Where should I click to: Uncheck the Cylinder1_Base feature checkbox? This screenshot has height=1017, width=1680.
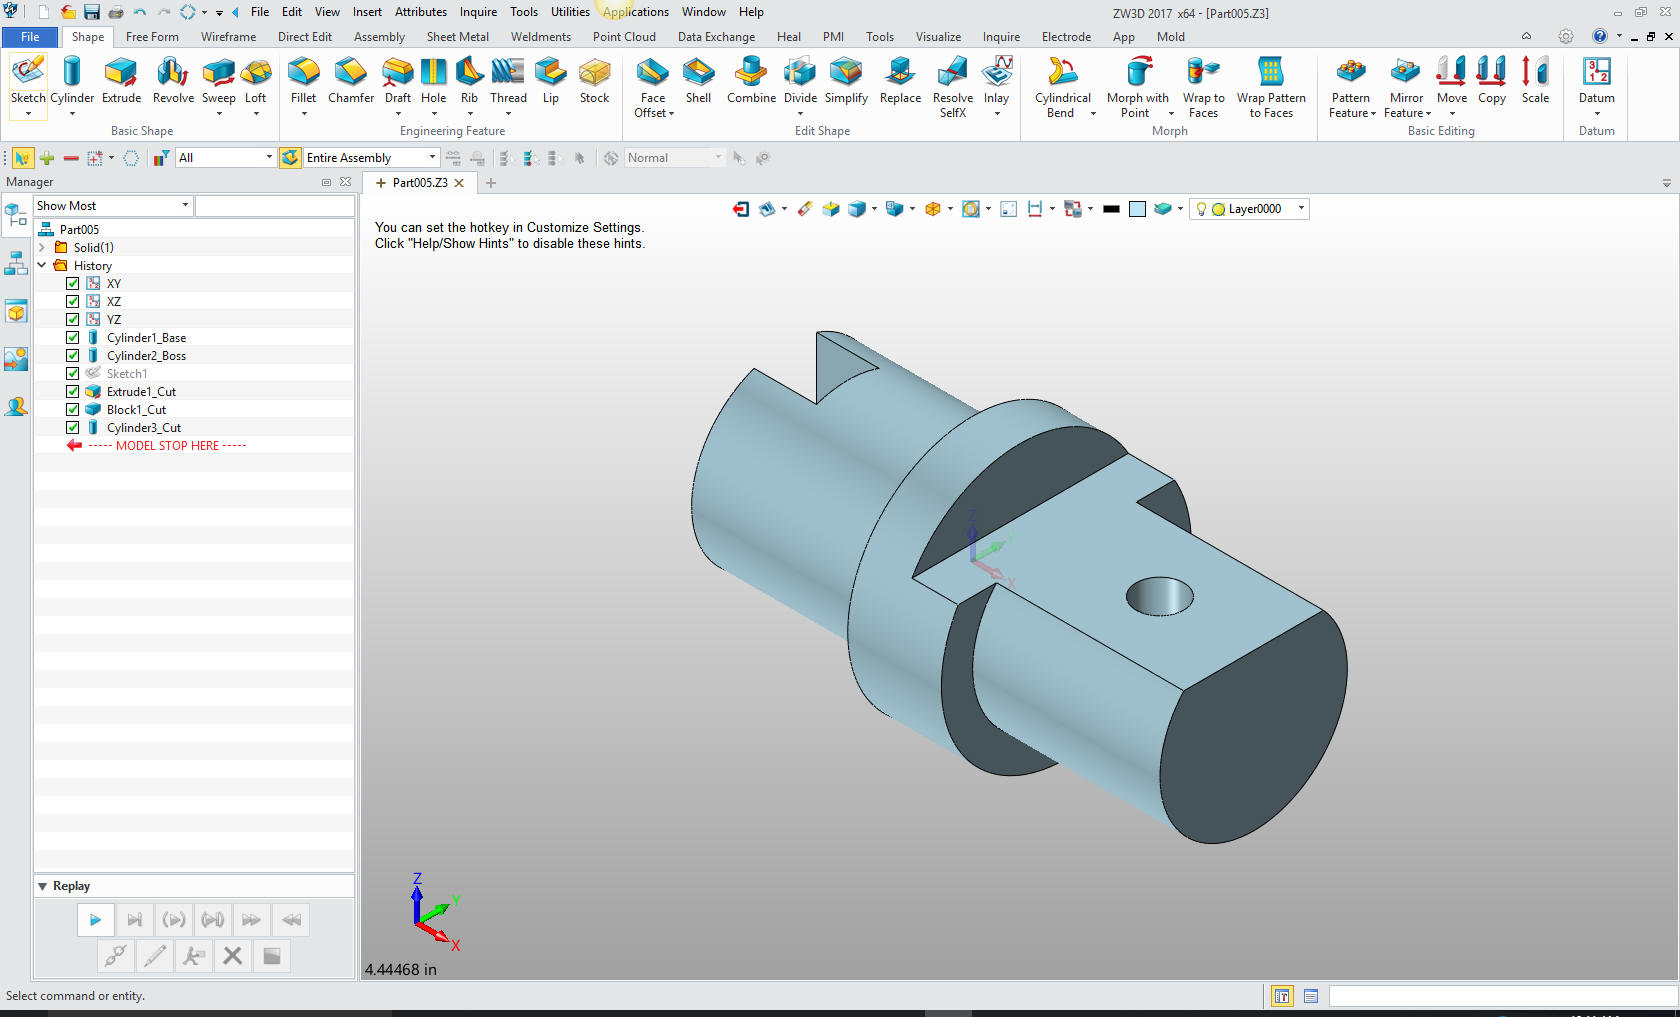[x=73, y=338]
